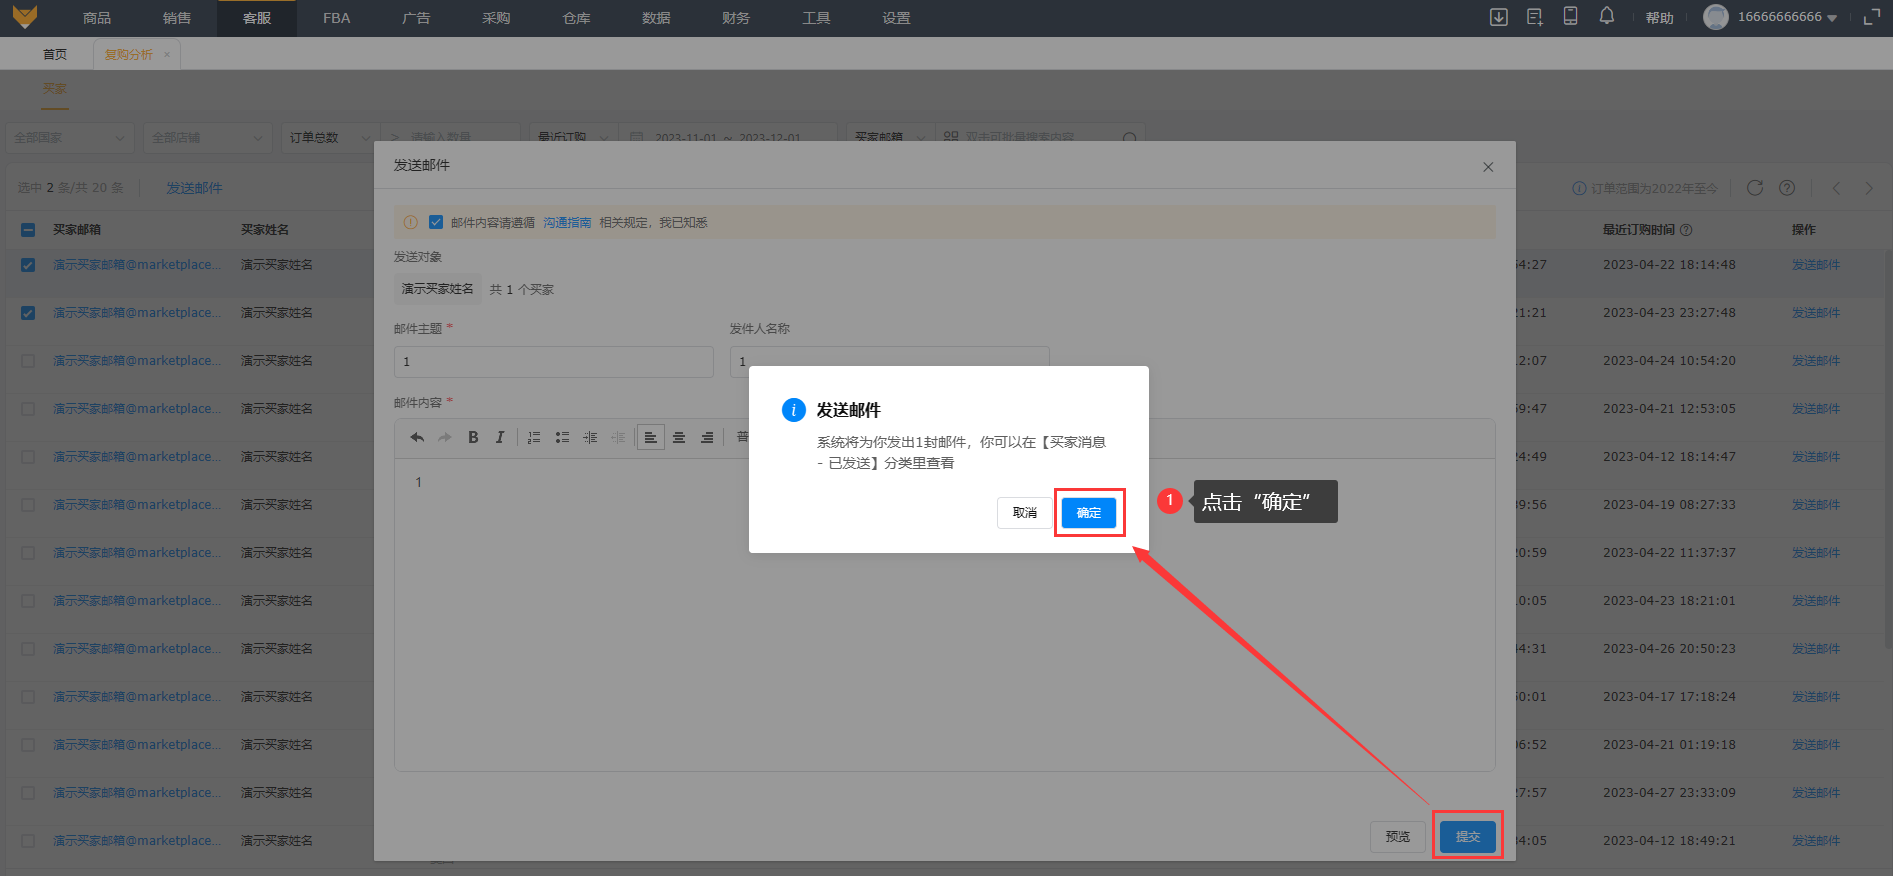Click the warning icon in the notice banner

point(410,222)
